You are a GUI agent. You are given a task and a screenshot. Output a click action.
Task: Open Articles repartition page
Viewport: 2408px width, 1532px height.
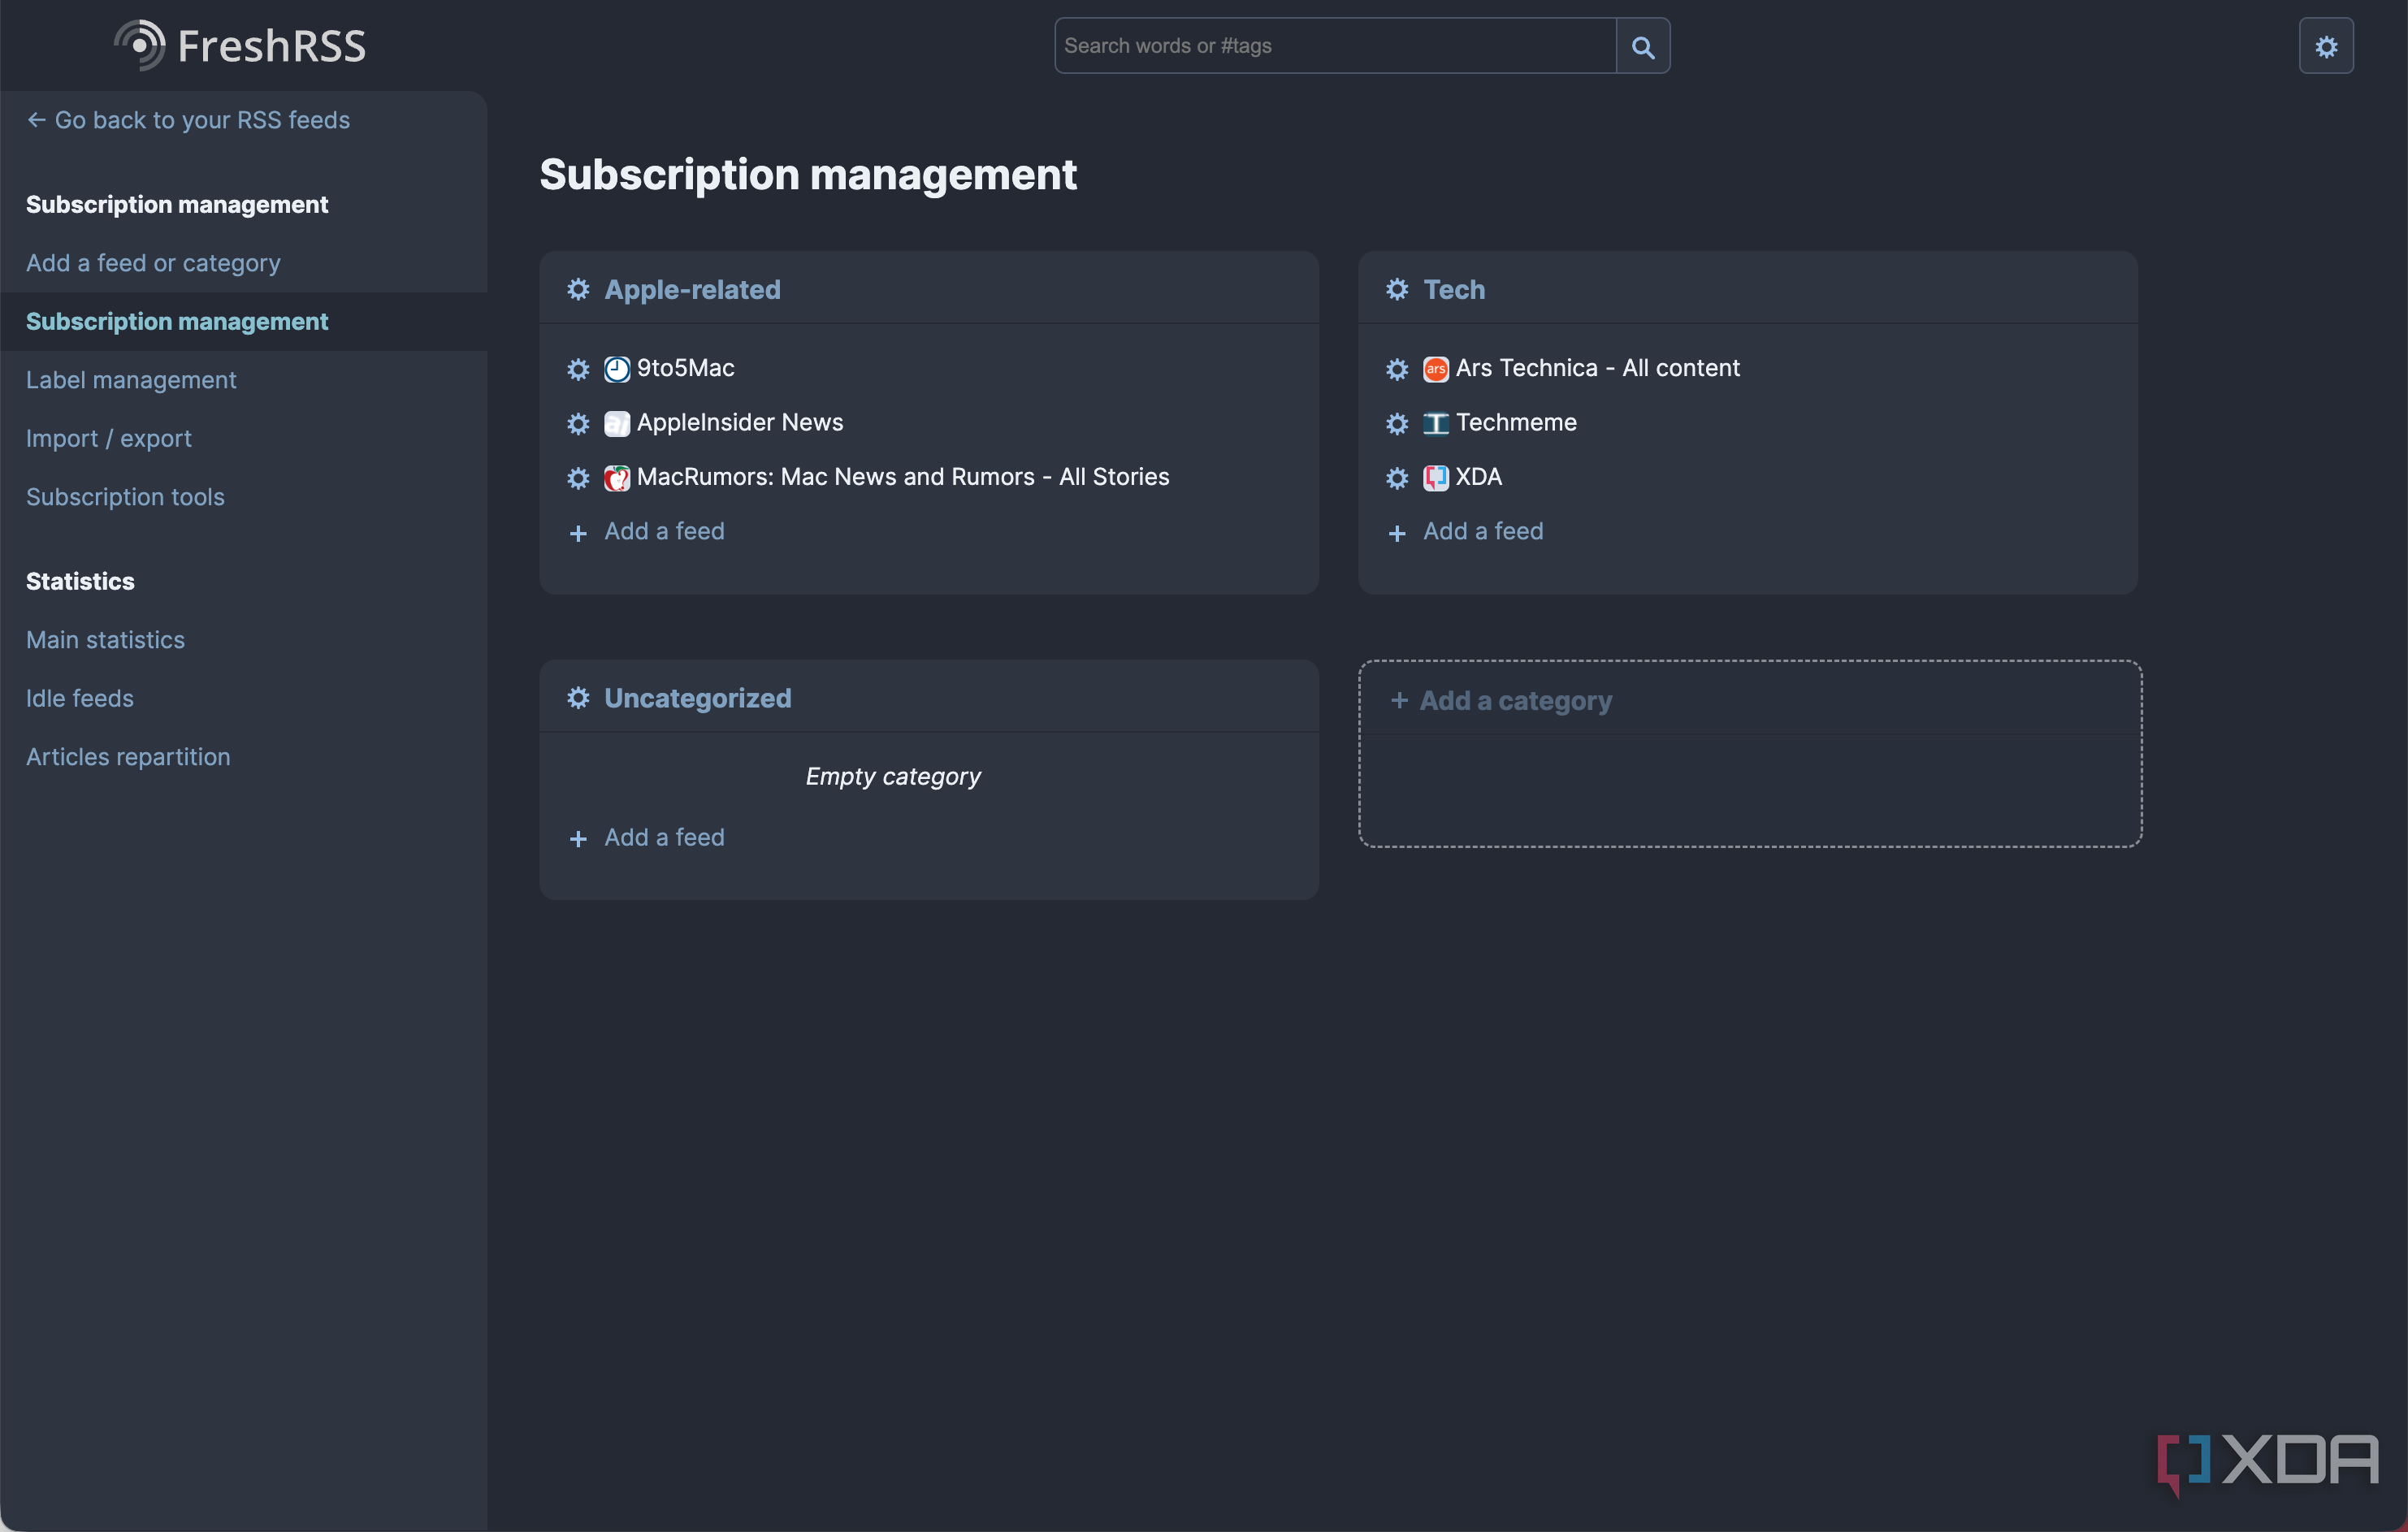(x=128, y=757)
